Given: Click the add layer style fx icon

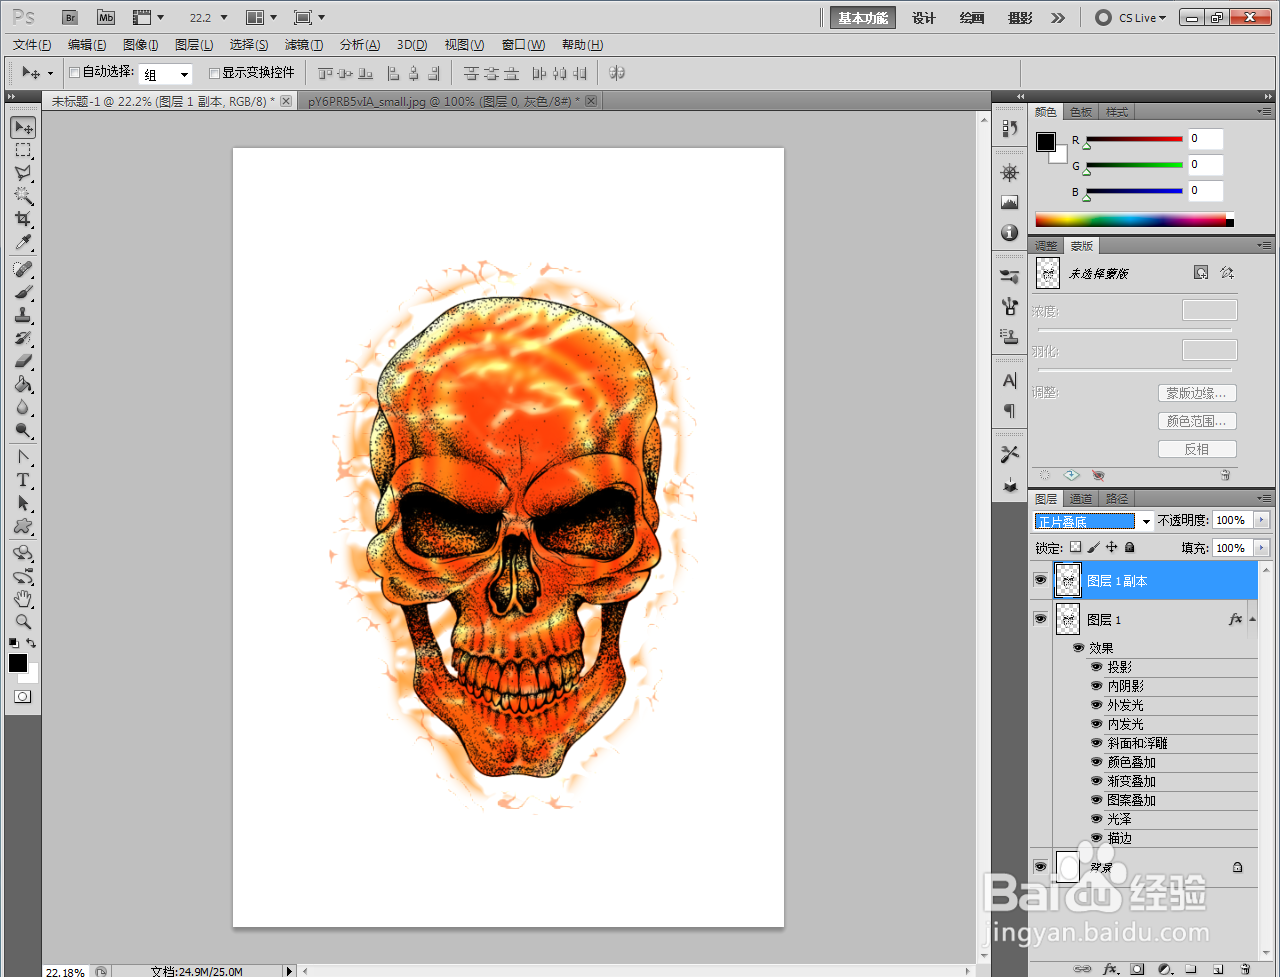Looking at the screenshot, I should point(1110,969).
